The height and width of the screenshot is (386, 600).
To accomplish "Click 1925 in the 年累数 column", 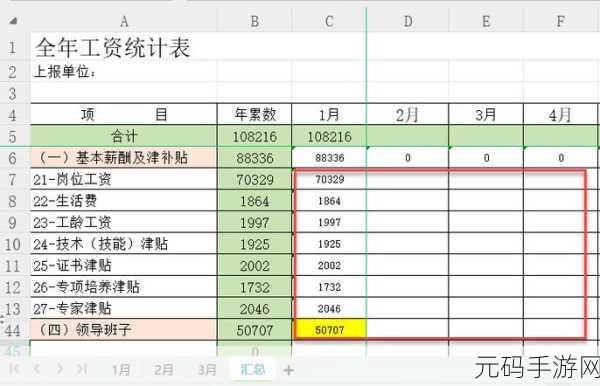I will (254, 244).
